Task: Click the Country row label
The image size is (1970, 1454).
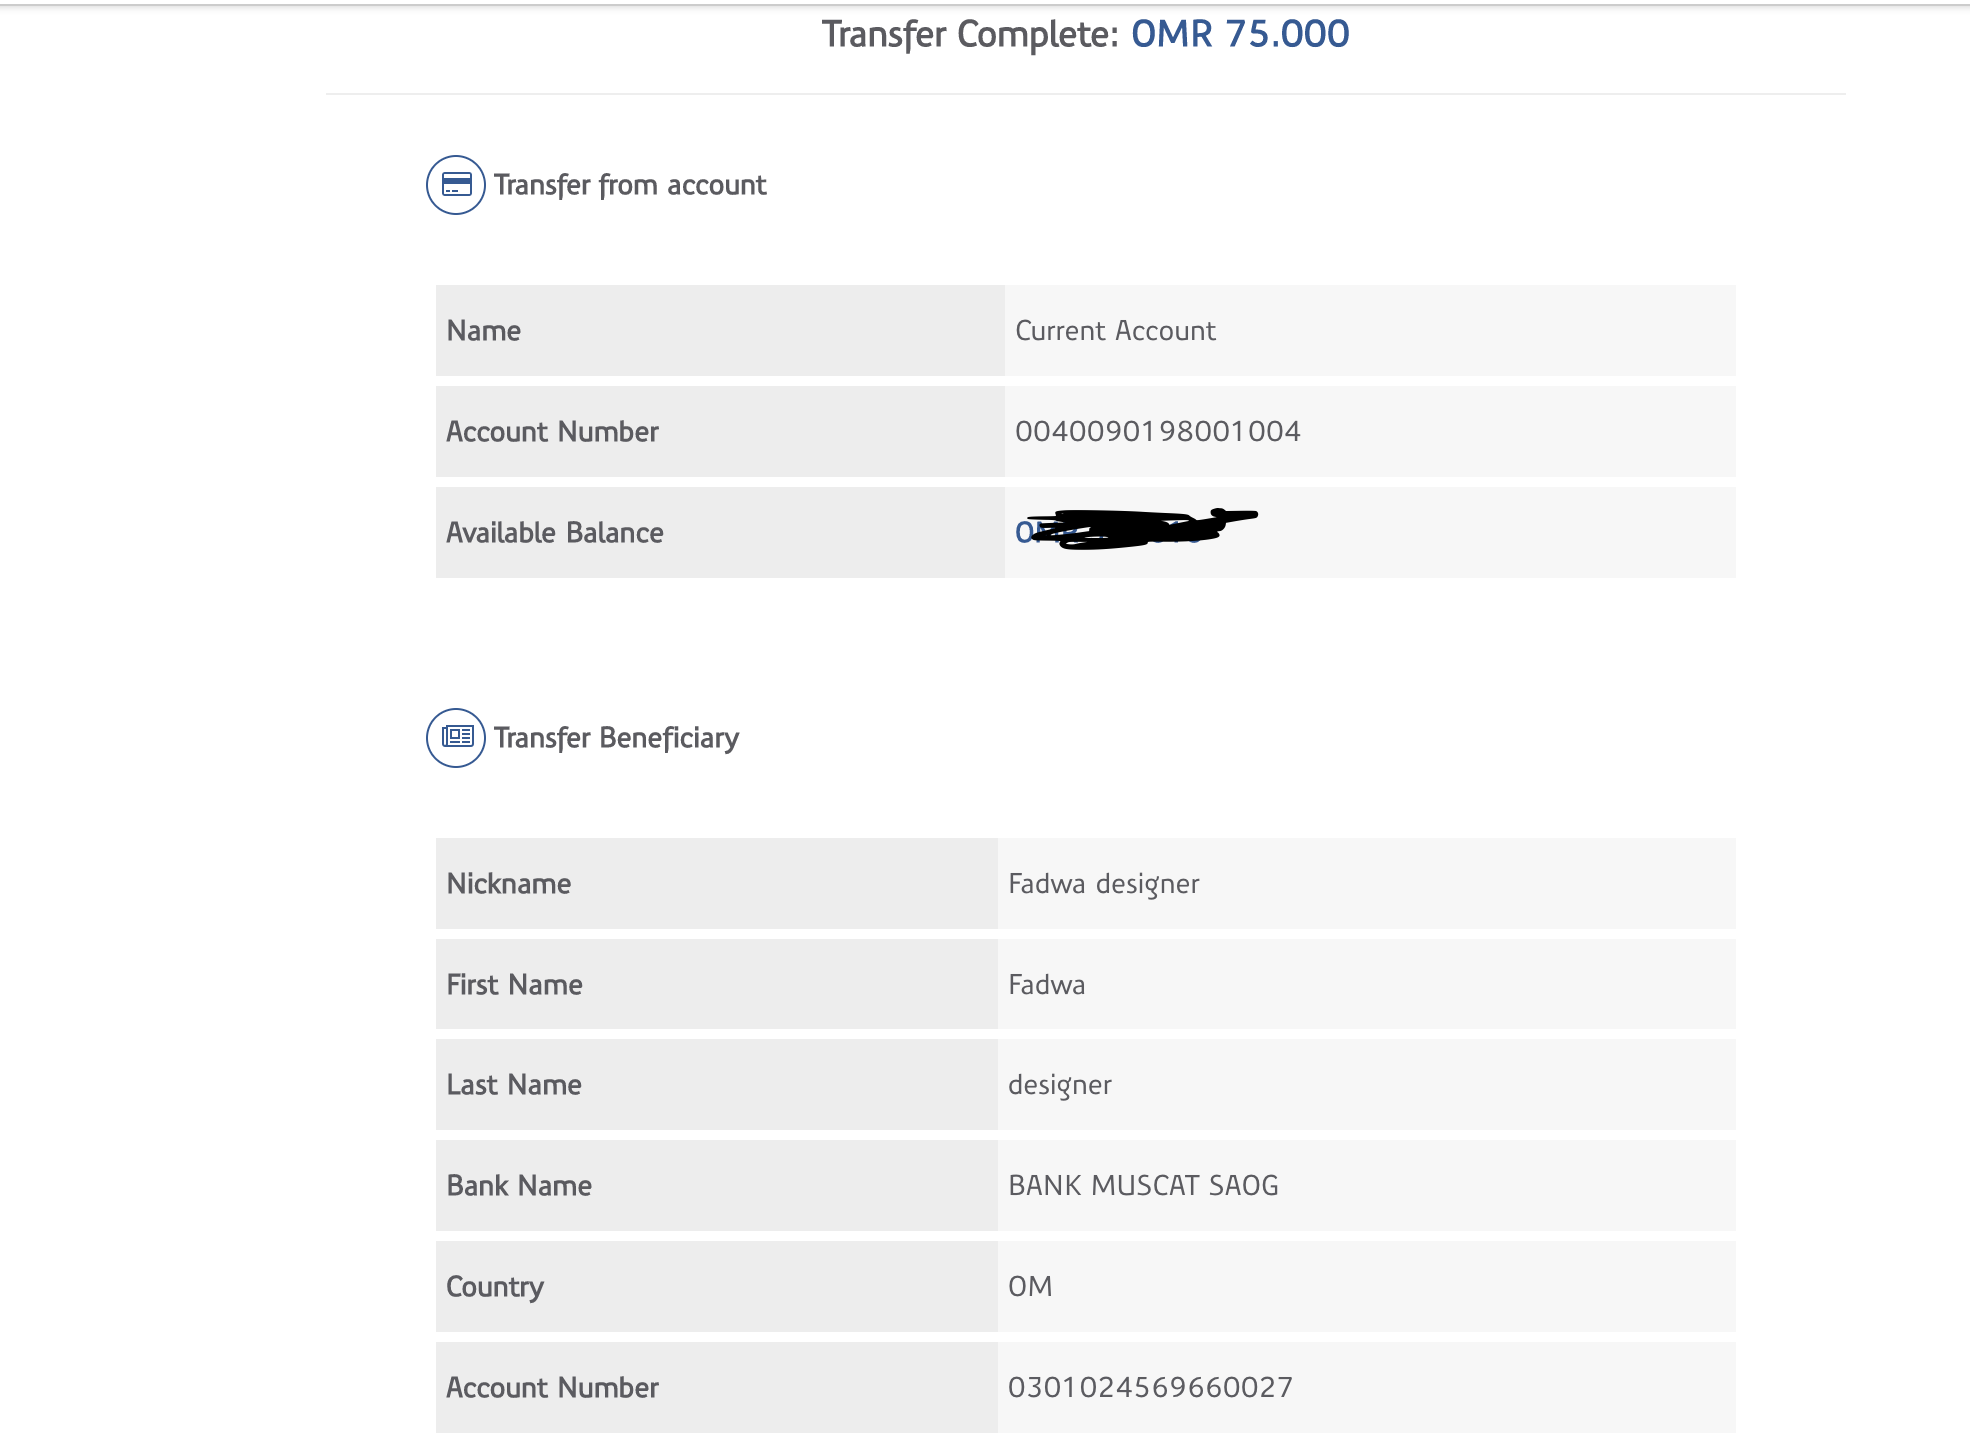Action: coord(495,1287)
